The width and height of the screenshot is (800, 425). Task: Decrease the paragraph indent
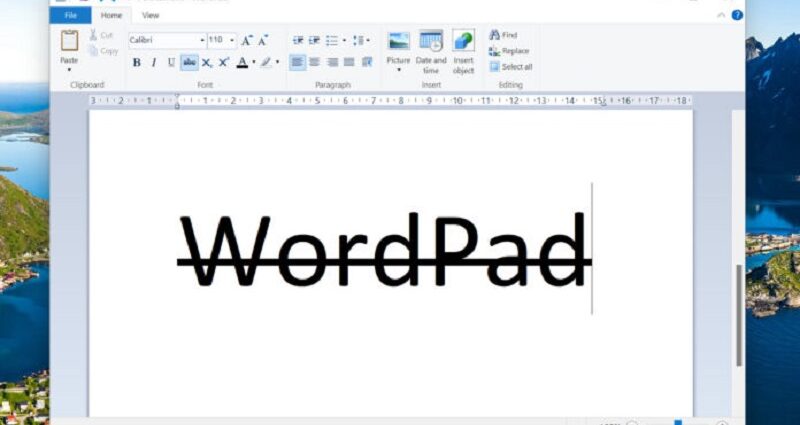pos(298,40)
